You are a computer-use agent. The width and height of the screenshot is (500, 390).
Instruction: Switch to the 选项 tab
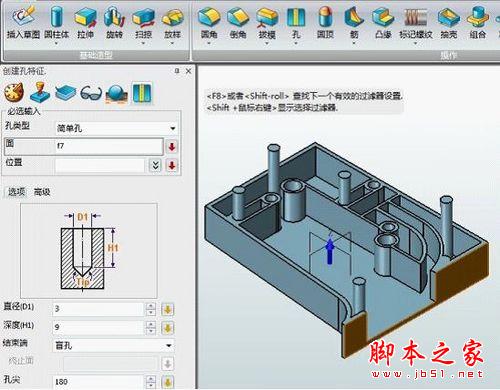click(16, 192)
